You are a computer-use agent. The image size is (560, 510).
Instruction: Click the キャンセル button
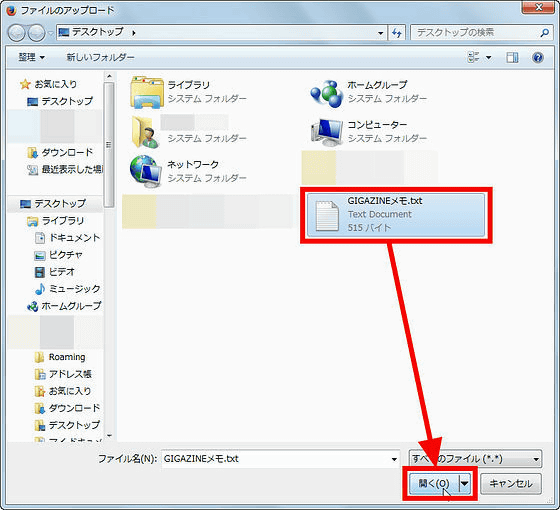click(x=511, y=484)
